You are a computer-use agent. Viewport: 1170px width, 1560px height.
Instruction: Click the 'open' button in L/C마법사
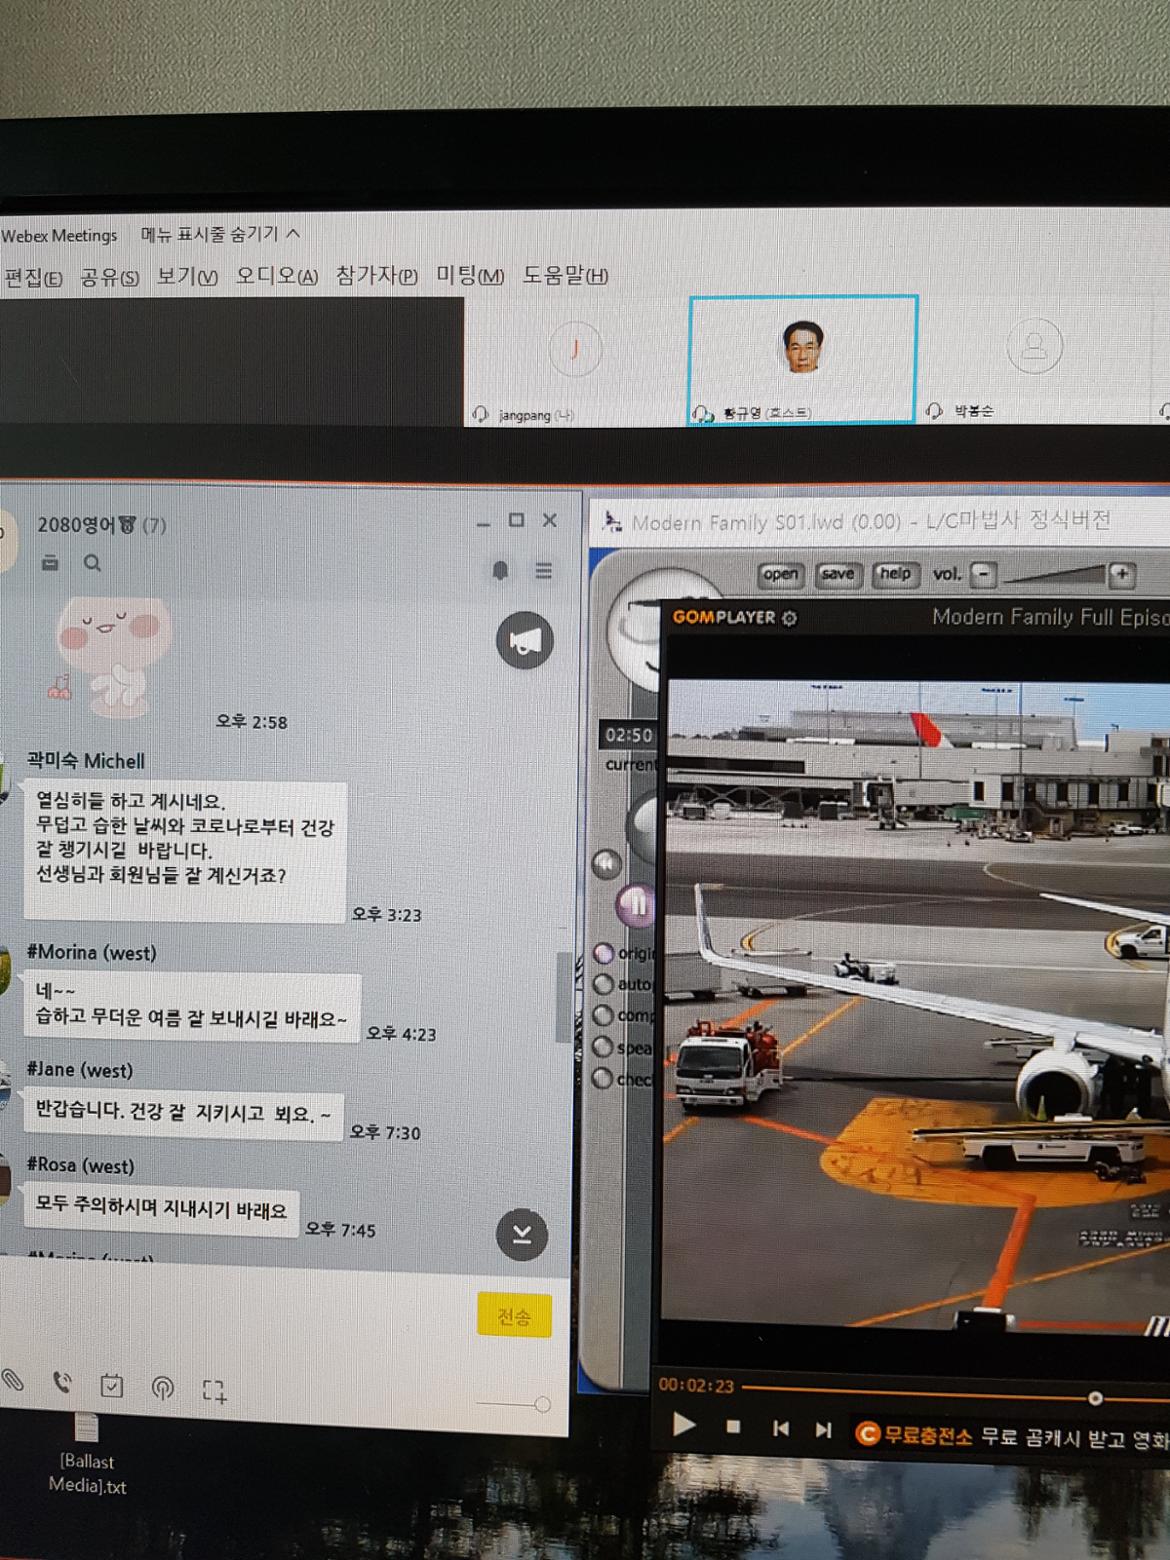(x=780, y=574)
